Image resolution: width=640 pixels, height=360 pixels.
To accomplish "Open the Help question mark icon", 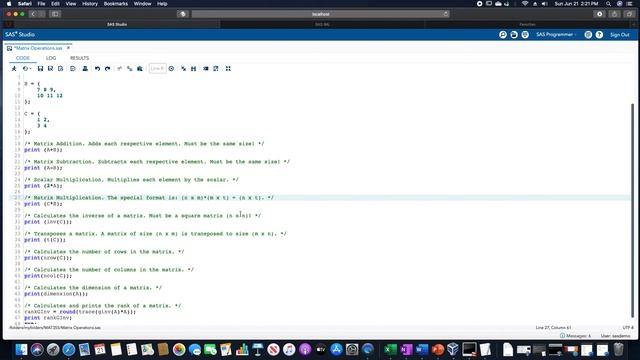I will [599, 35].
